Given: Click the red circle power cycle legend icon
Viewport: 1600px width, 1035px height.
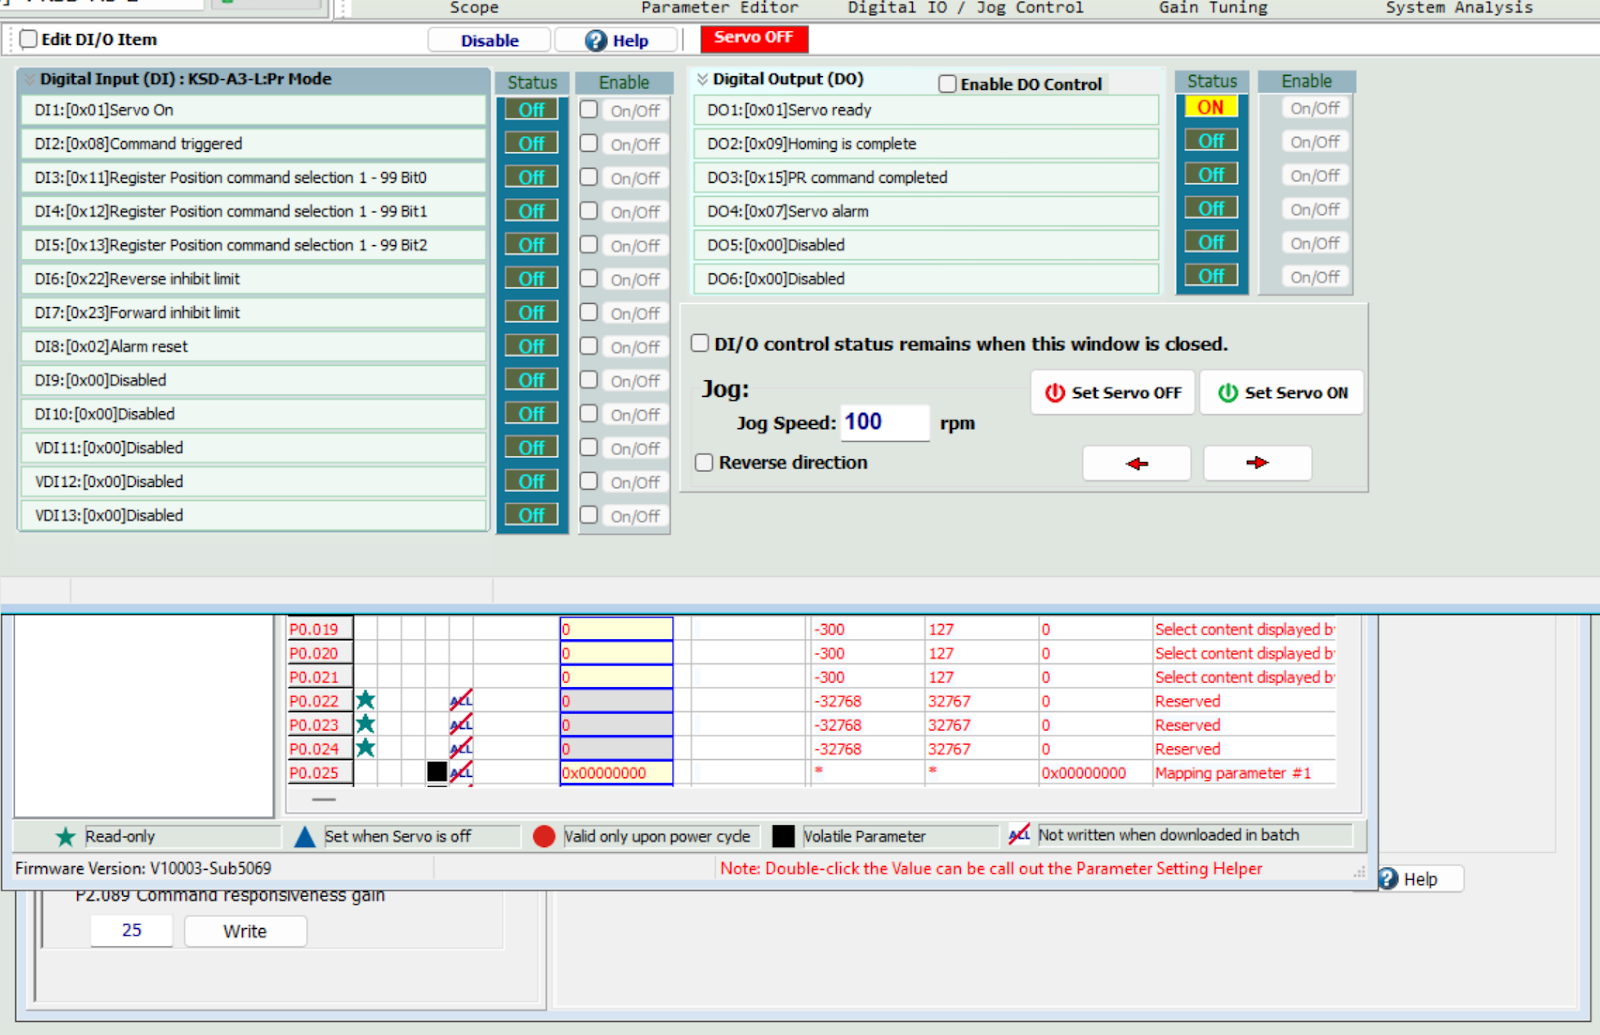Looking at the screenshot, I should click(x=544, y=836).
